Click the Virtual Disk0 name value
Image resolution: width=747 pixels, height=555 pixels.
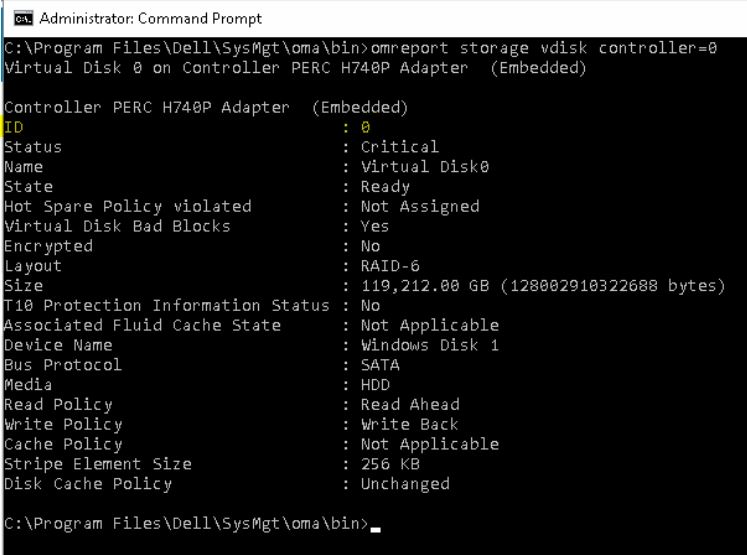pos(425,167)
